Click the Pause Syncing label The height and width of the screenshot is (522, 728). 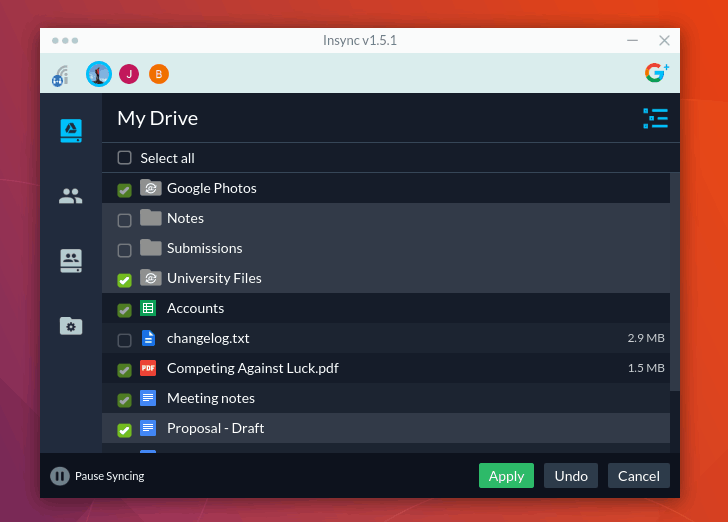click(110, 476)
